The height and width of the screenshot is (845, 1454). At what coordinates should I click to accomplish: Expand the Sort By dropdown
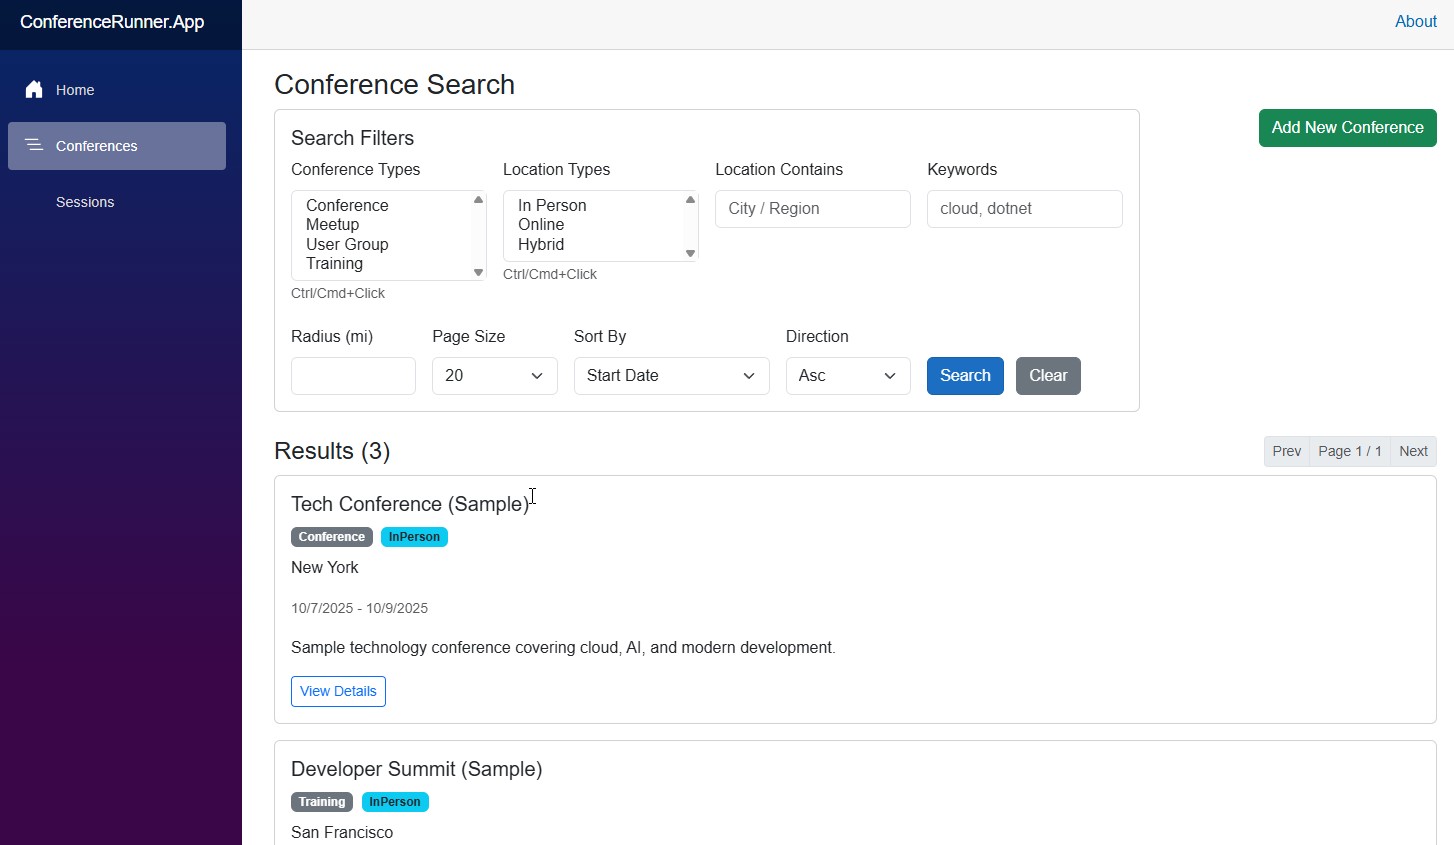671,376
